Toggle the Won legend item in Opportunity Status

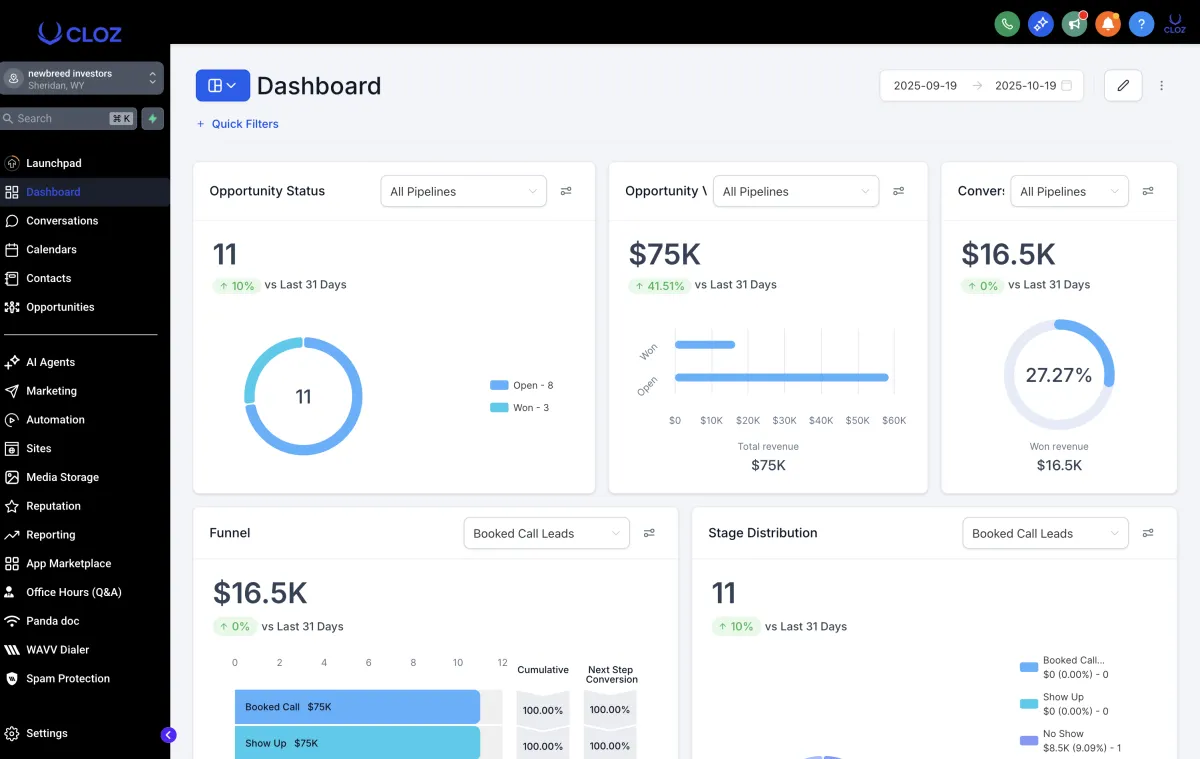tap(519, 407)
